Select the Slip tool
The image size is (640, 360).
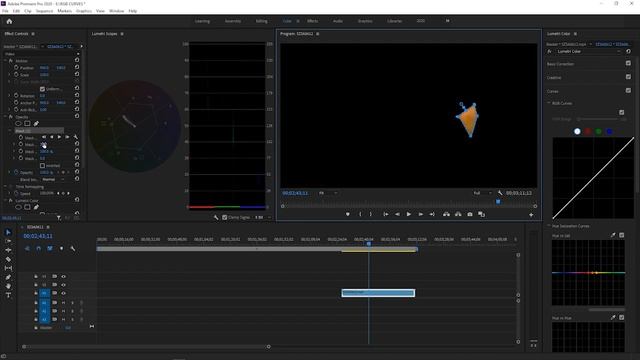pos(8,268)
